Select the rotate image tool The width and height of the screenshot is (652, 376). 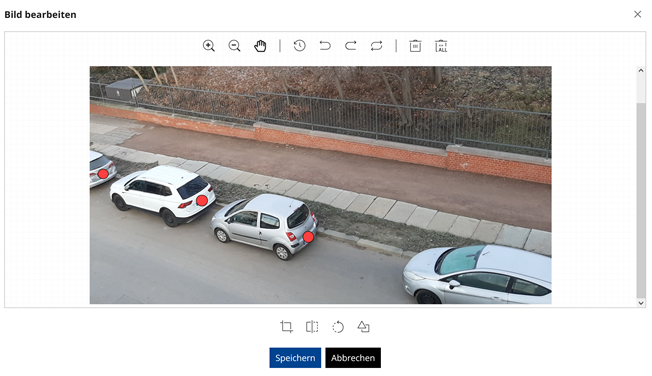338,327
